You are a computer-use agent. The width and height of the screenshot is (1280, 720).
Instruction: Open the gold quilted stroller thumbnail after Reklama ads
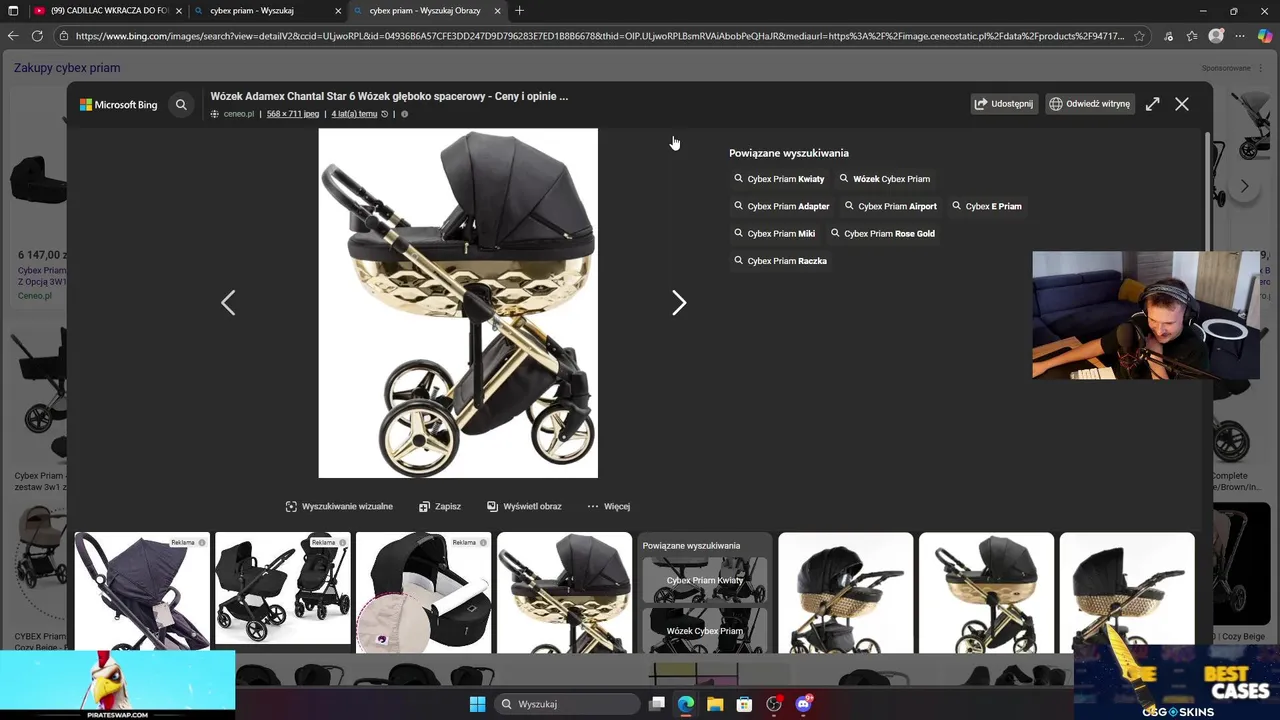click(x=564, y=592)
